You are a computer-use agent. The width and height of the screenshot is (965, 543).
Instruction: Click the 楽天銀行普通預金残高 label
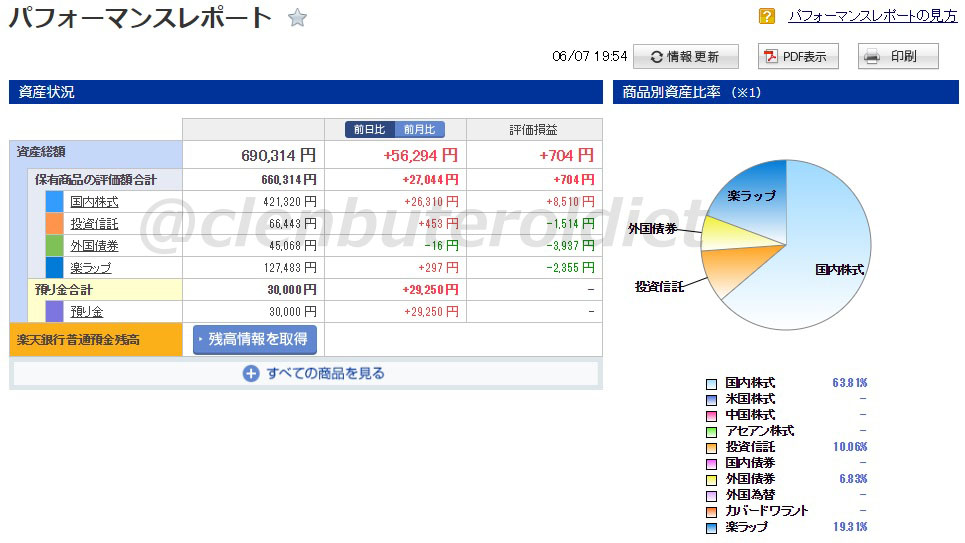[x=78, y=340]
